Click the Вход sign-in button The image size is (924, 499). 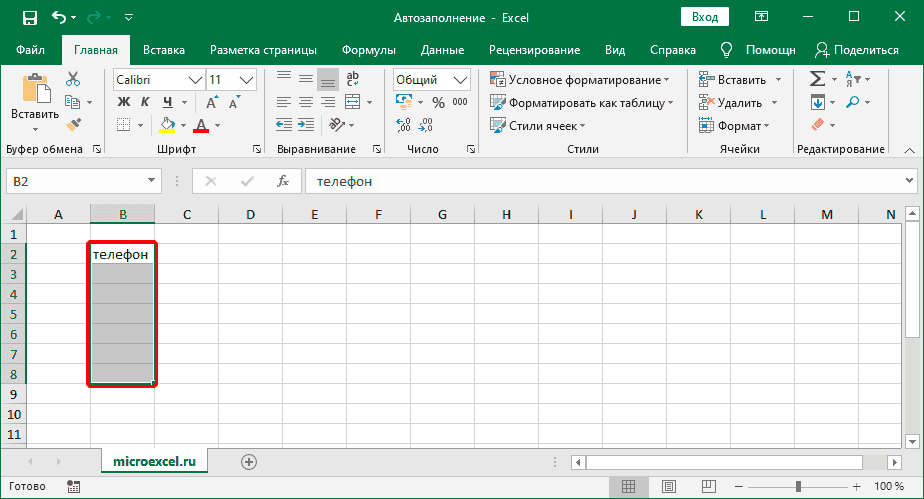click(705, 17)
